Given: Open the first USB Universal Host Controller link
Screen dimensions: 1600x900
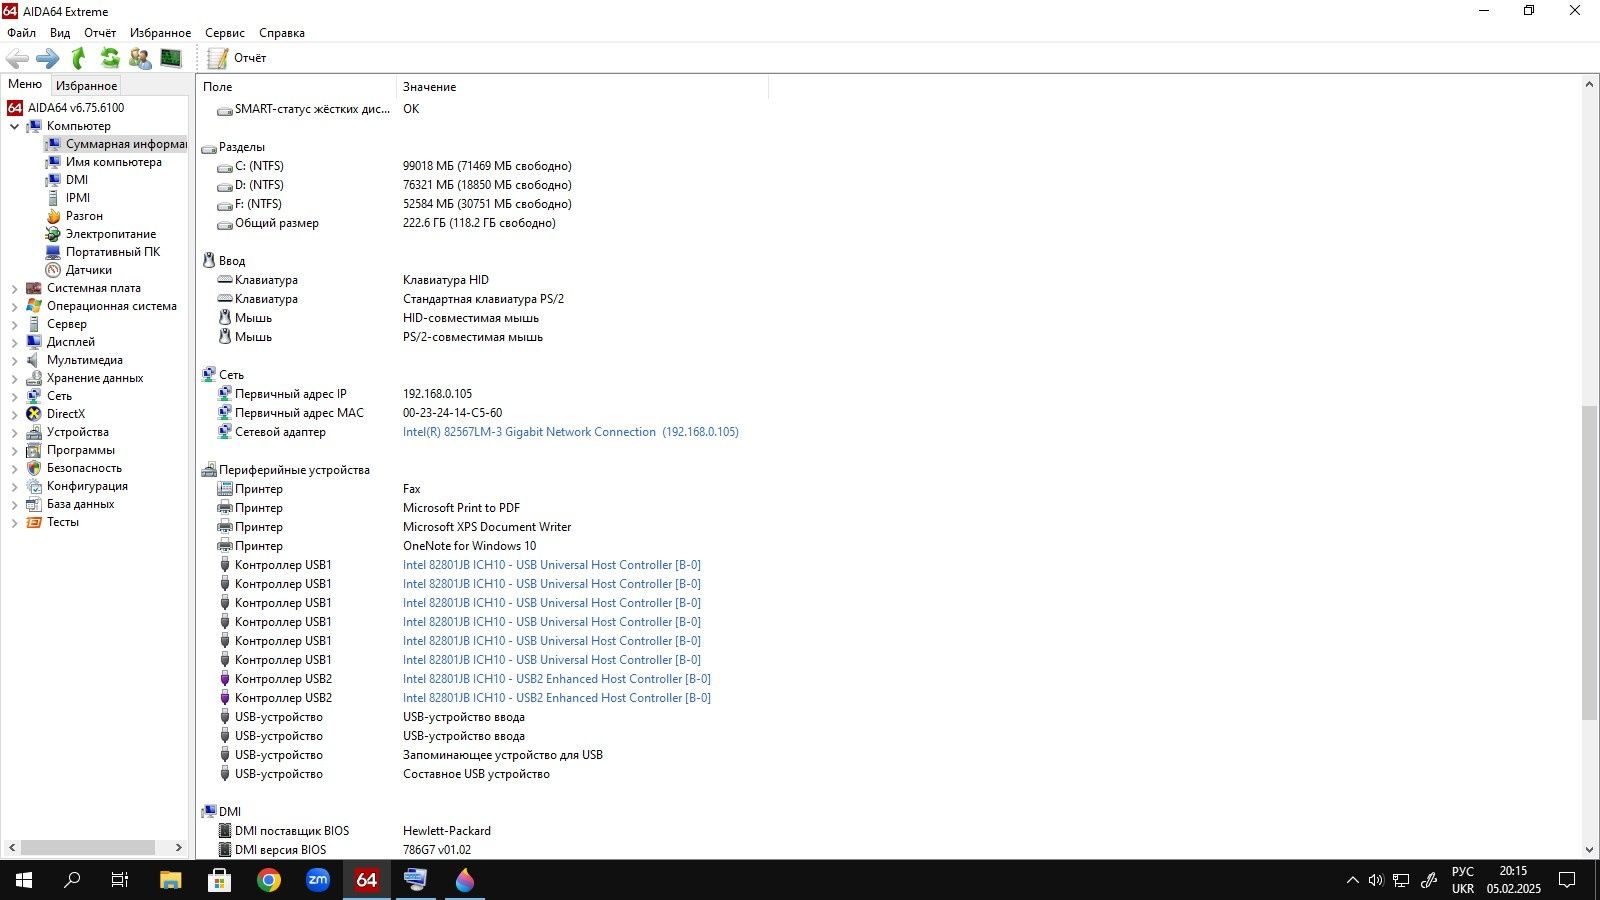Looking at the screenshot, I should point(552,565).
